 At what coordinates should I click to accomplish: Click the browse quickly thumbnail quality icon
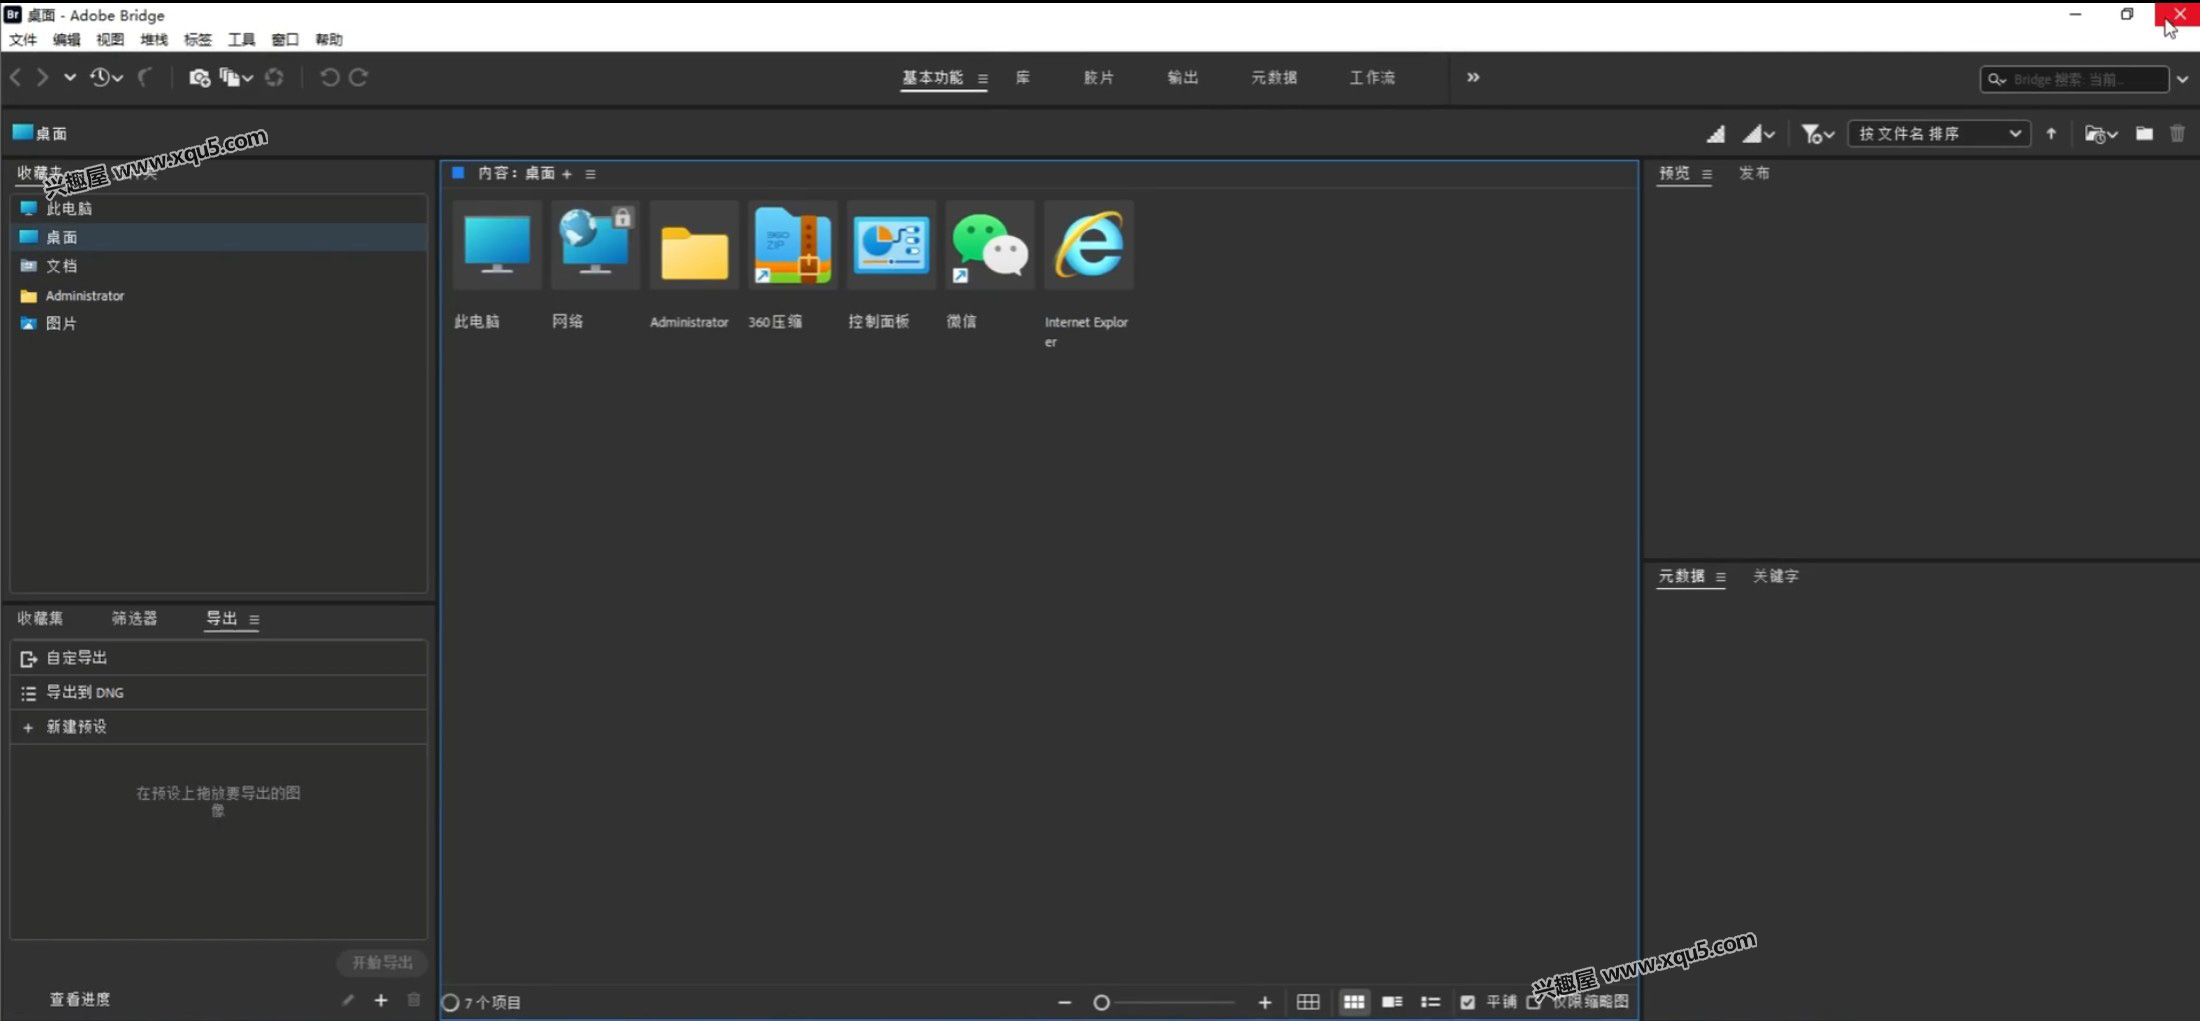[x=1716, y=133]
